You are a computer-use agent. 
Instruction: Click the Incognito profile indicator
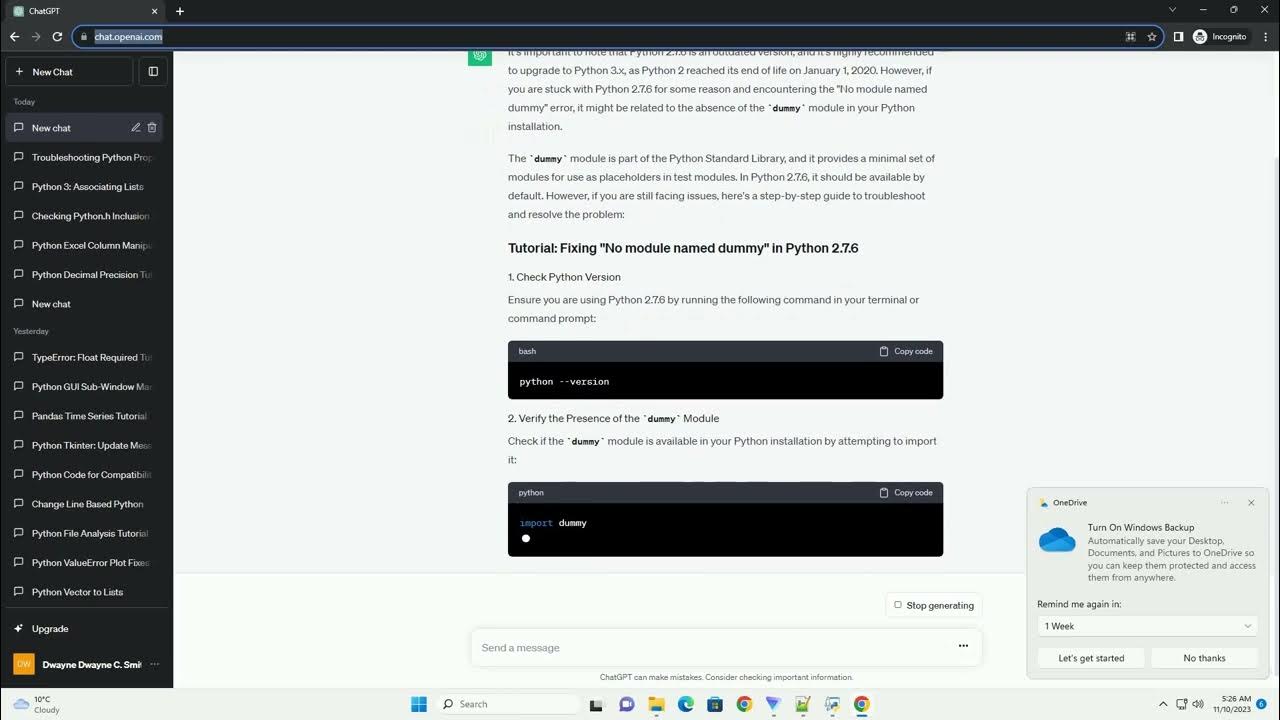(1220, 36)
